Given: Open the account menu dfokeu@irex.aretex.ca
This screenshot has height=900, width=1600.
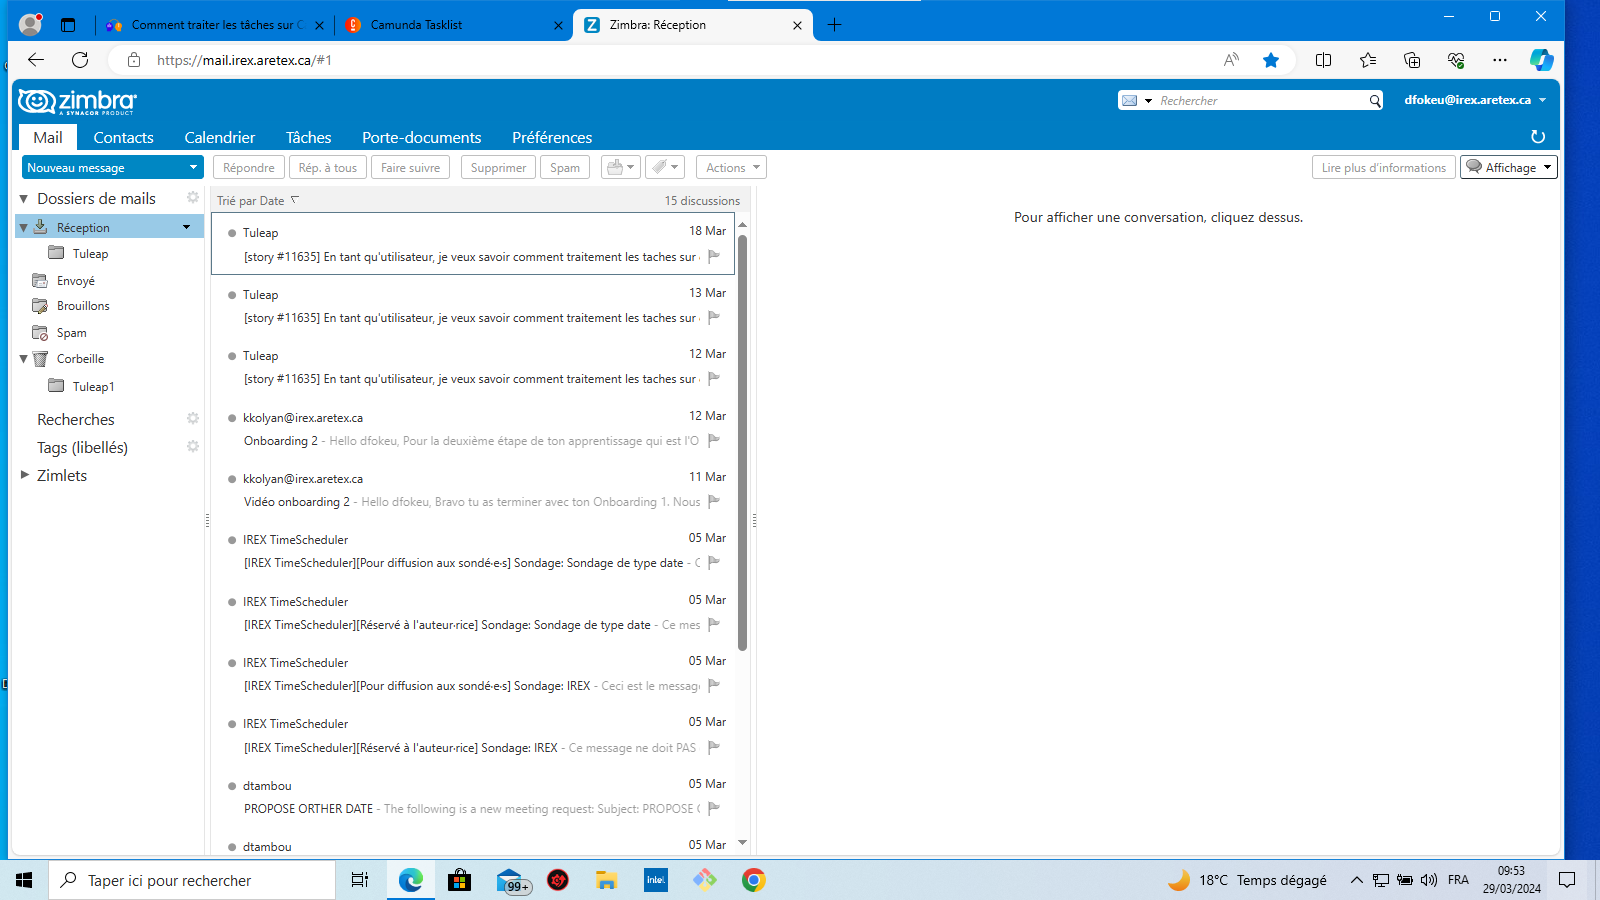Looking at the screenshot, I should click(1475, 100).
